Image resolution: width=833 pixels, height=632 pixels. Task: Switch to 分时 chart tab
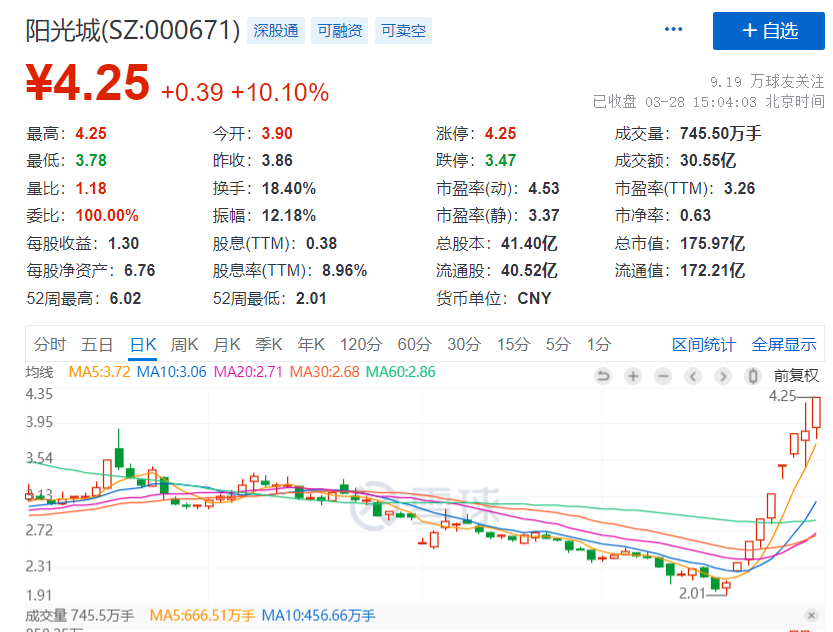click(50, 345)
